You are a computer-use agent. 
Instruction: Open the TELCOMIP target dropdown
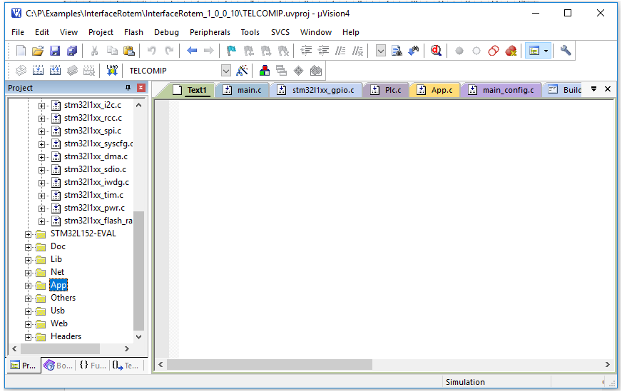[226, 71]
